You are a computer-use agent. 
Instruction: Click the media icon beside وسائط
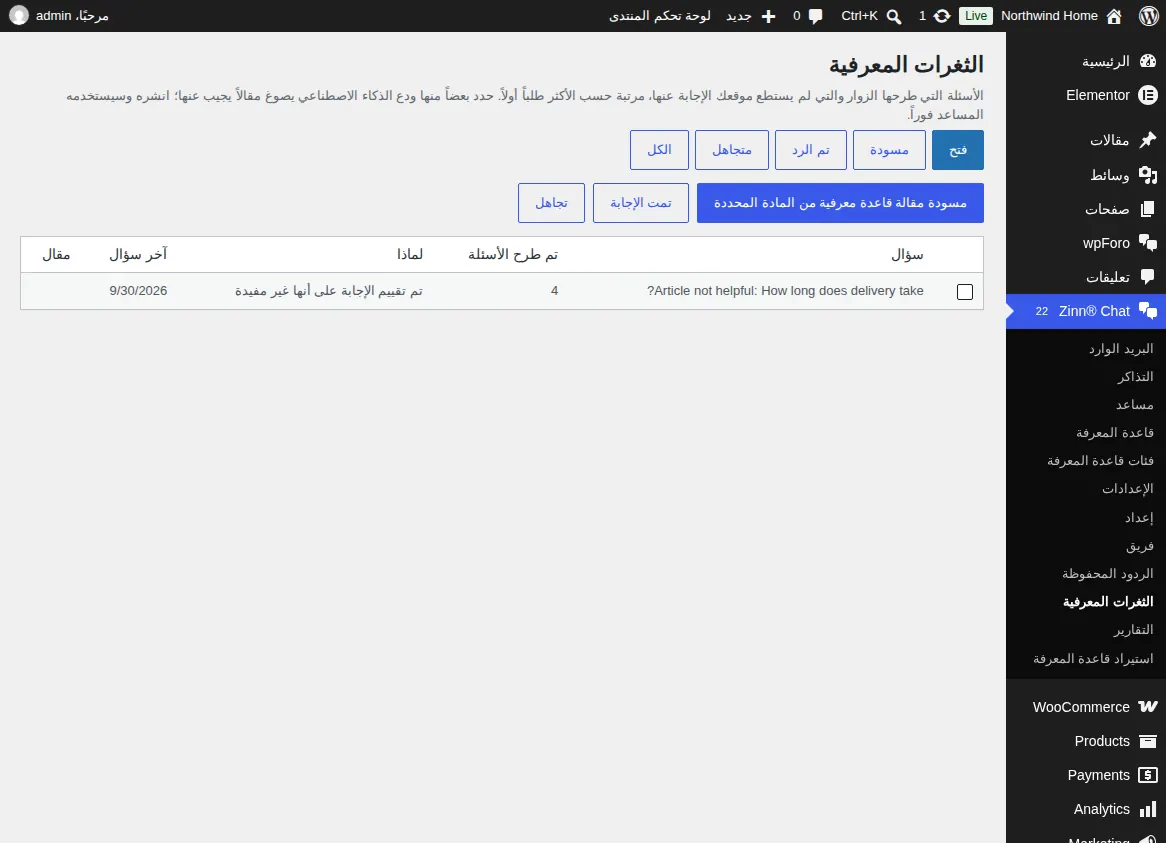1147,175
